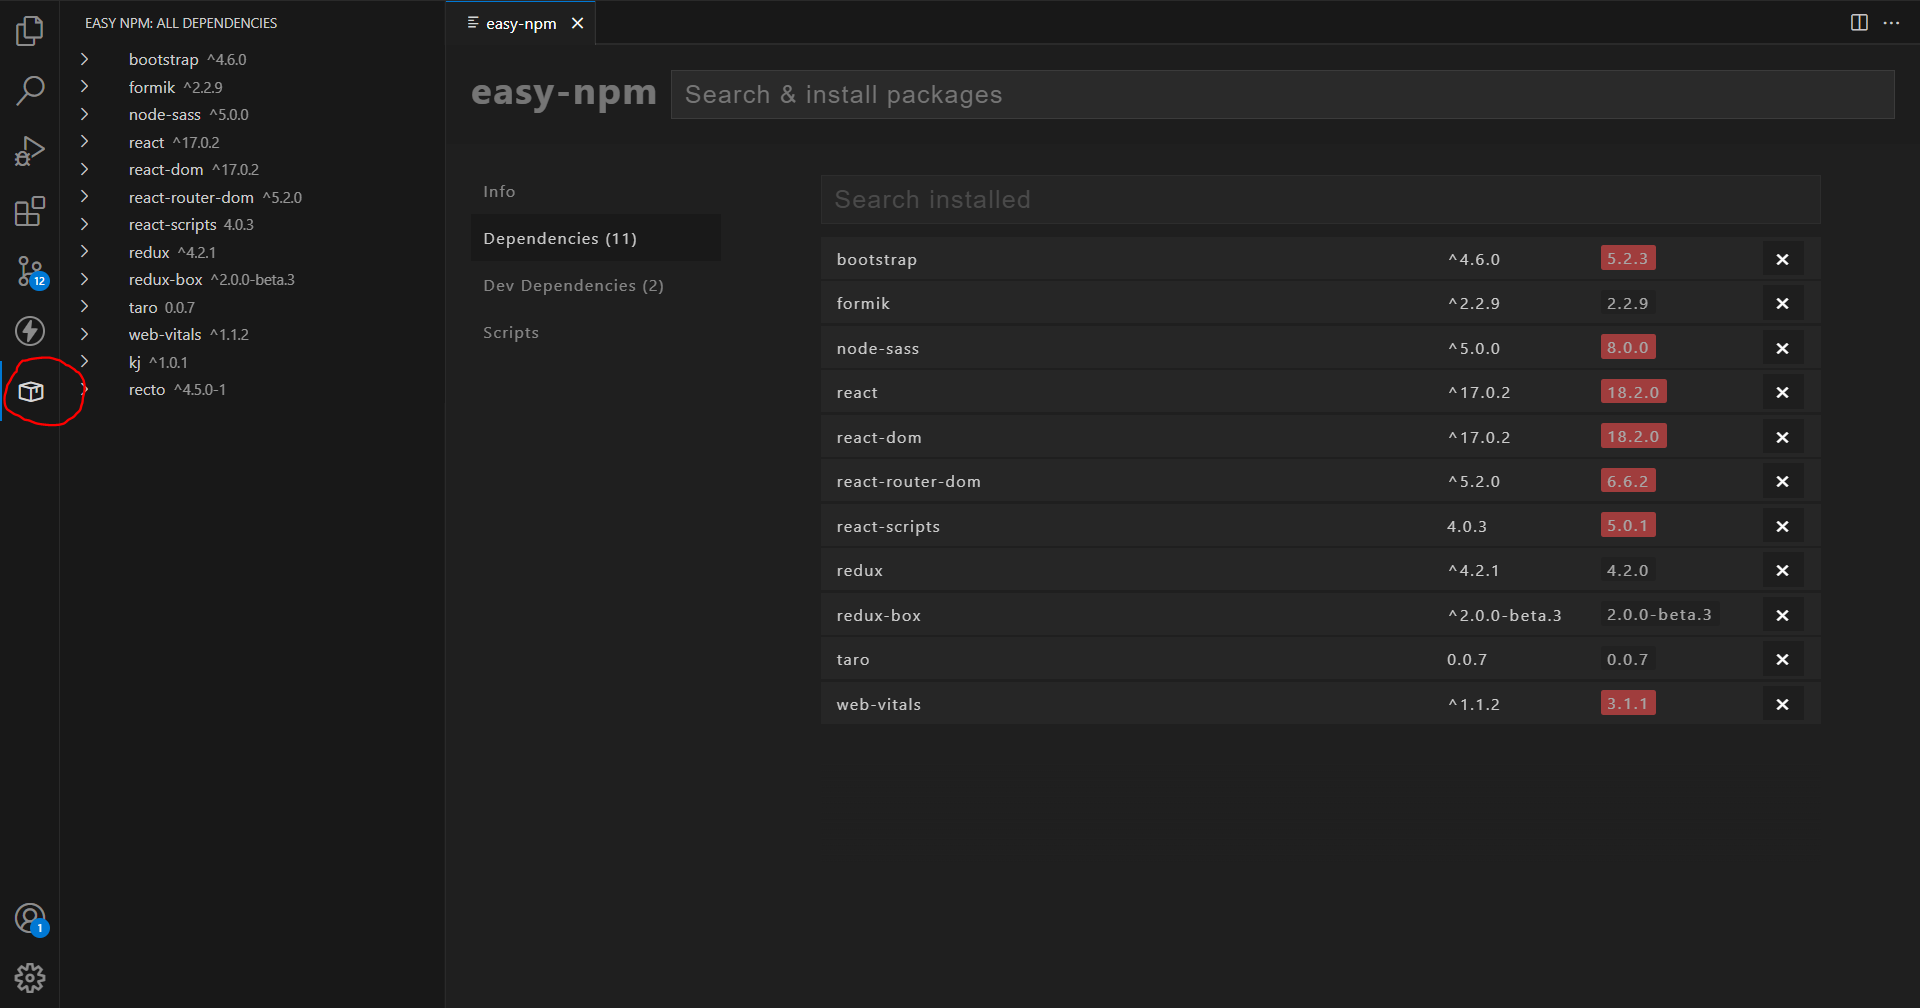Click the easy-npm logo heading
The image size is (1920, 1008).
[x=564, y=92]
